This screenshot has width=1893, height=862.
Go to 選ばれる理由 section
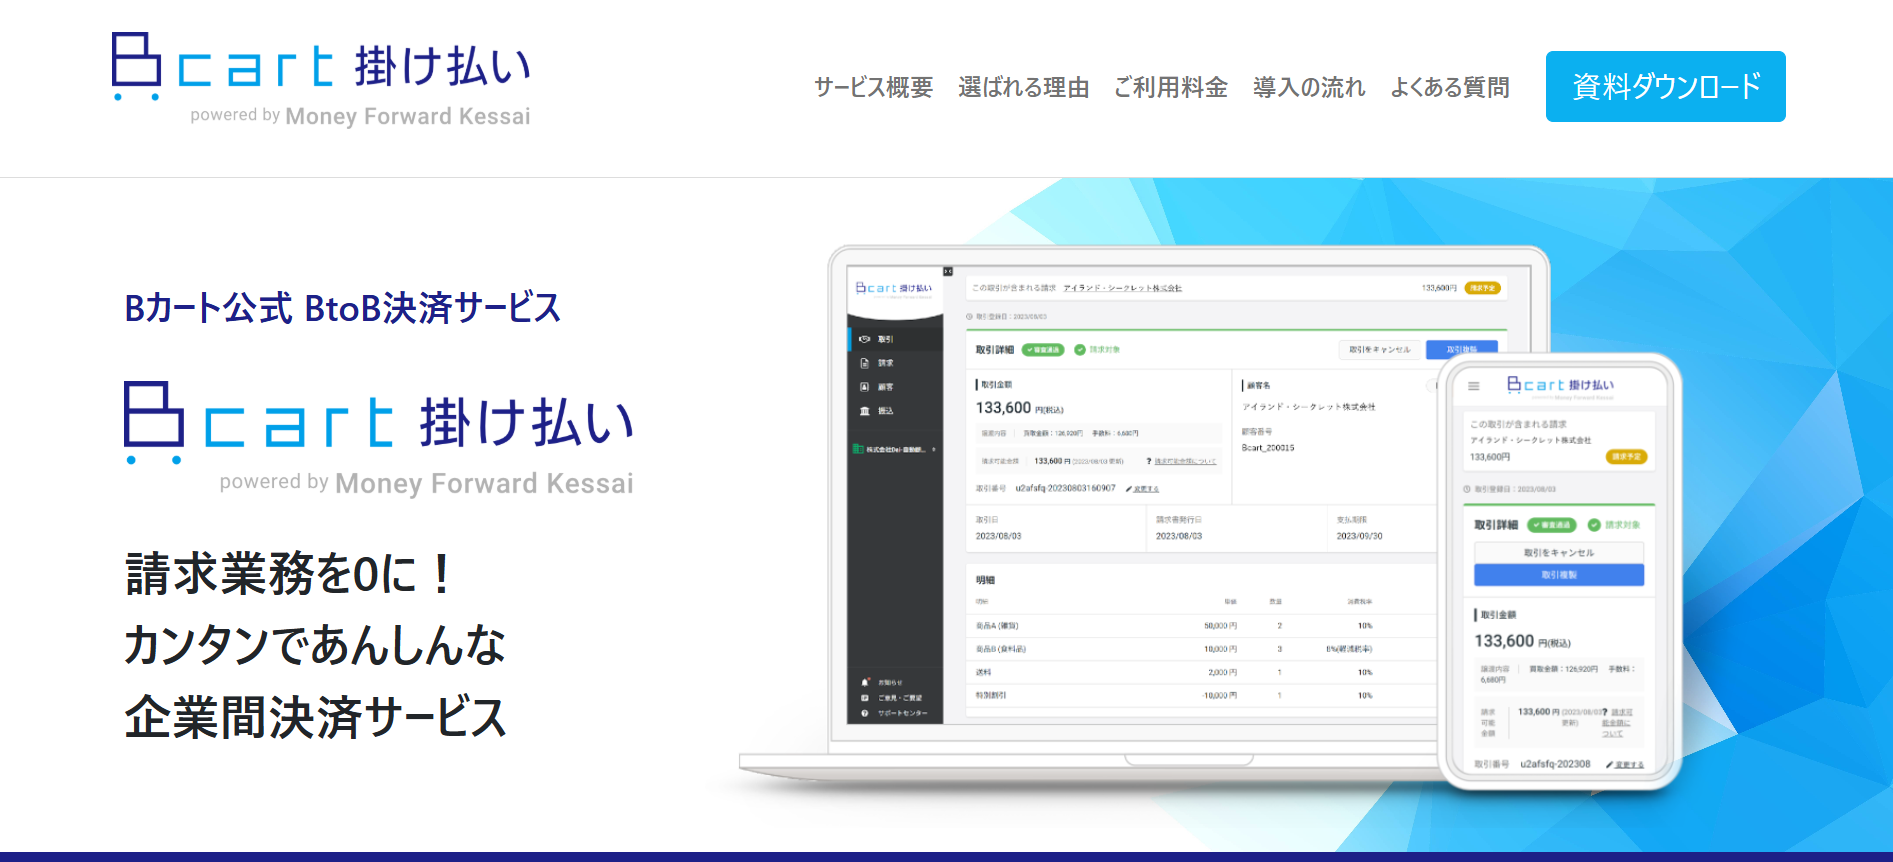point(1023,87)
